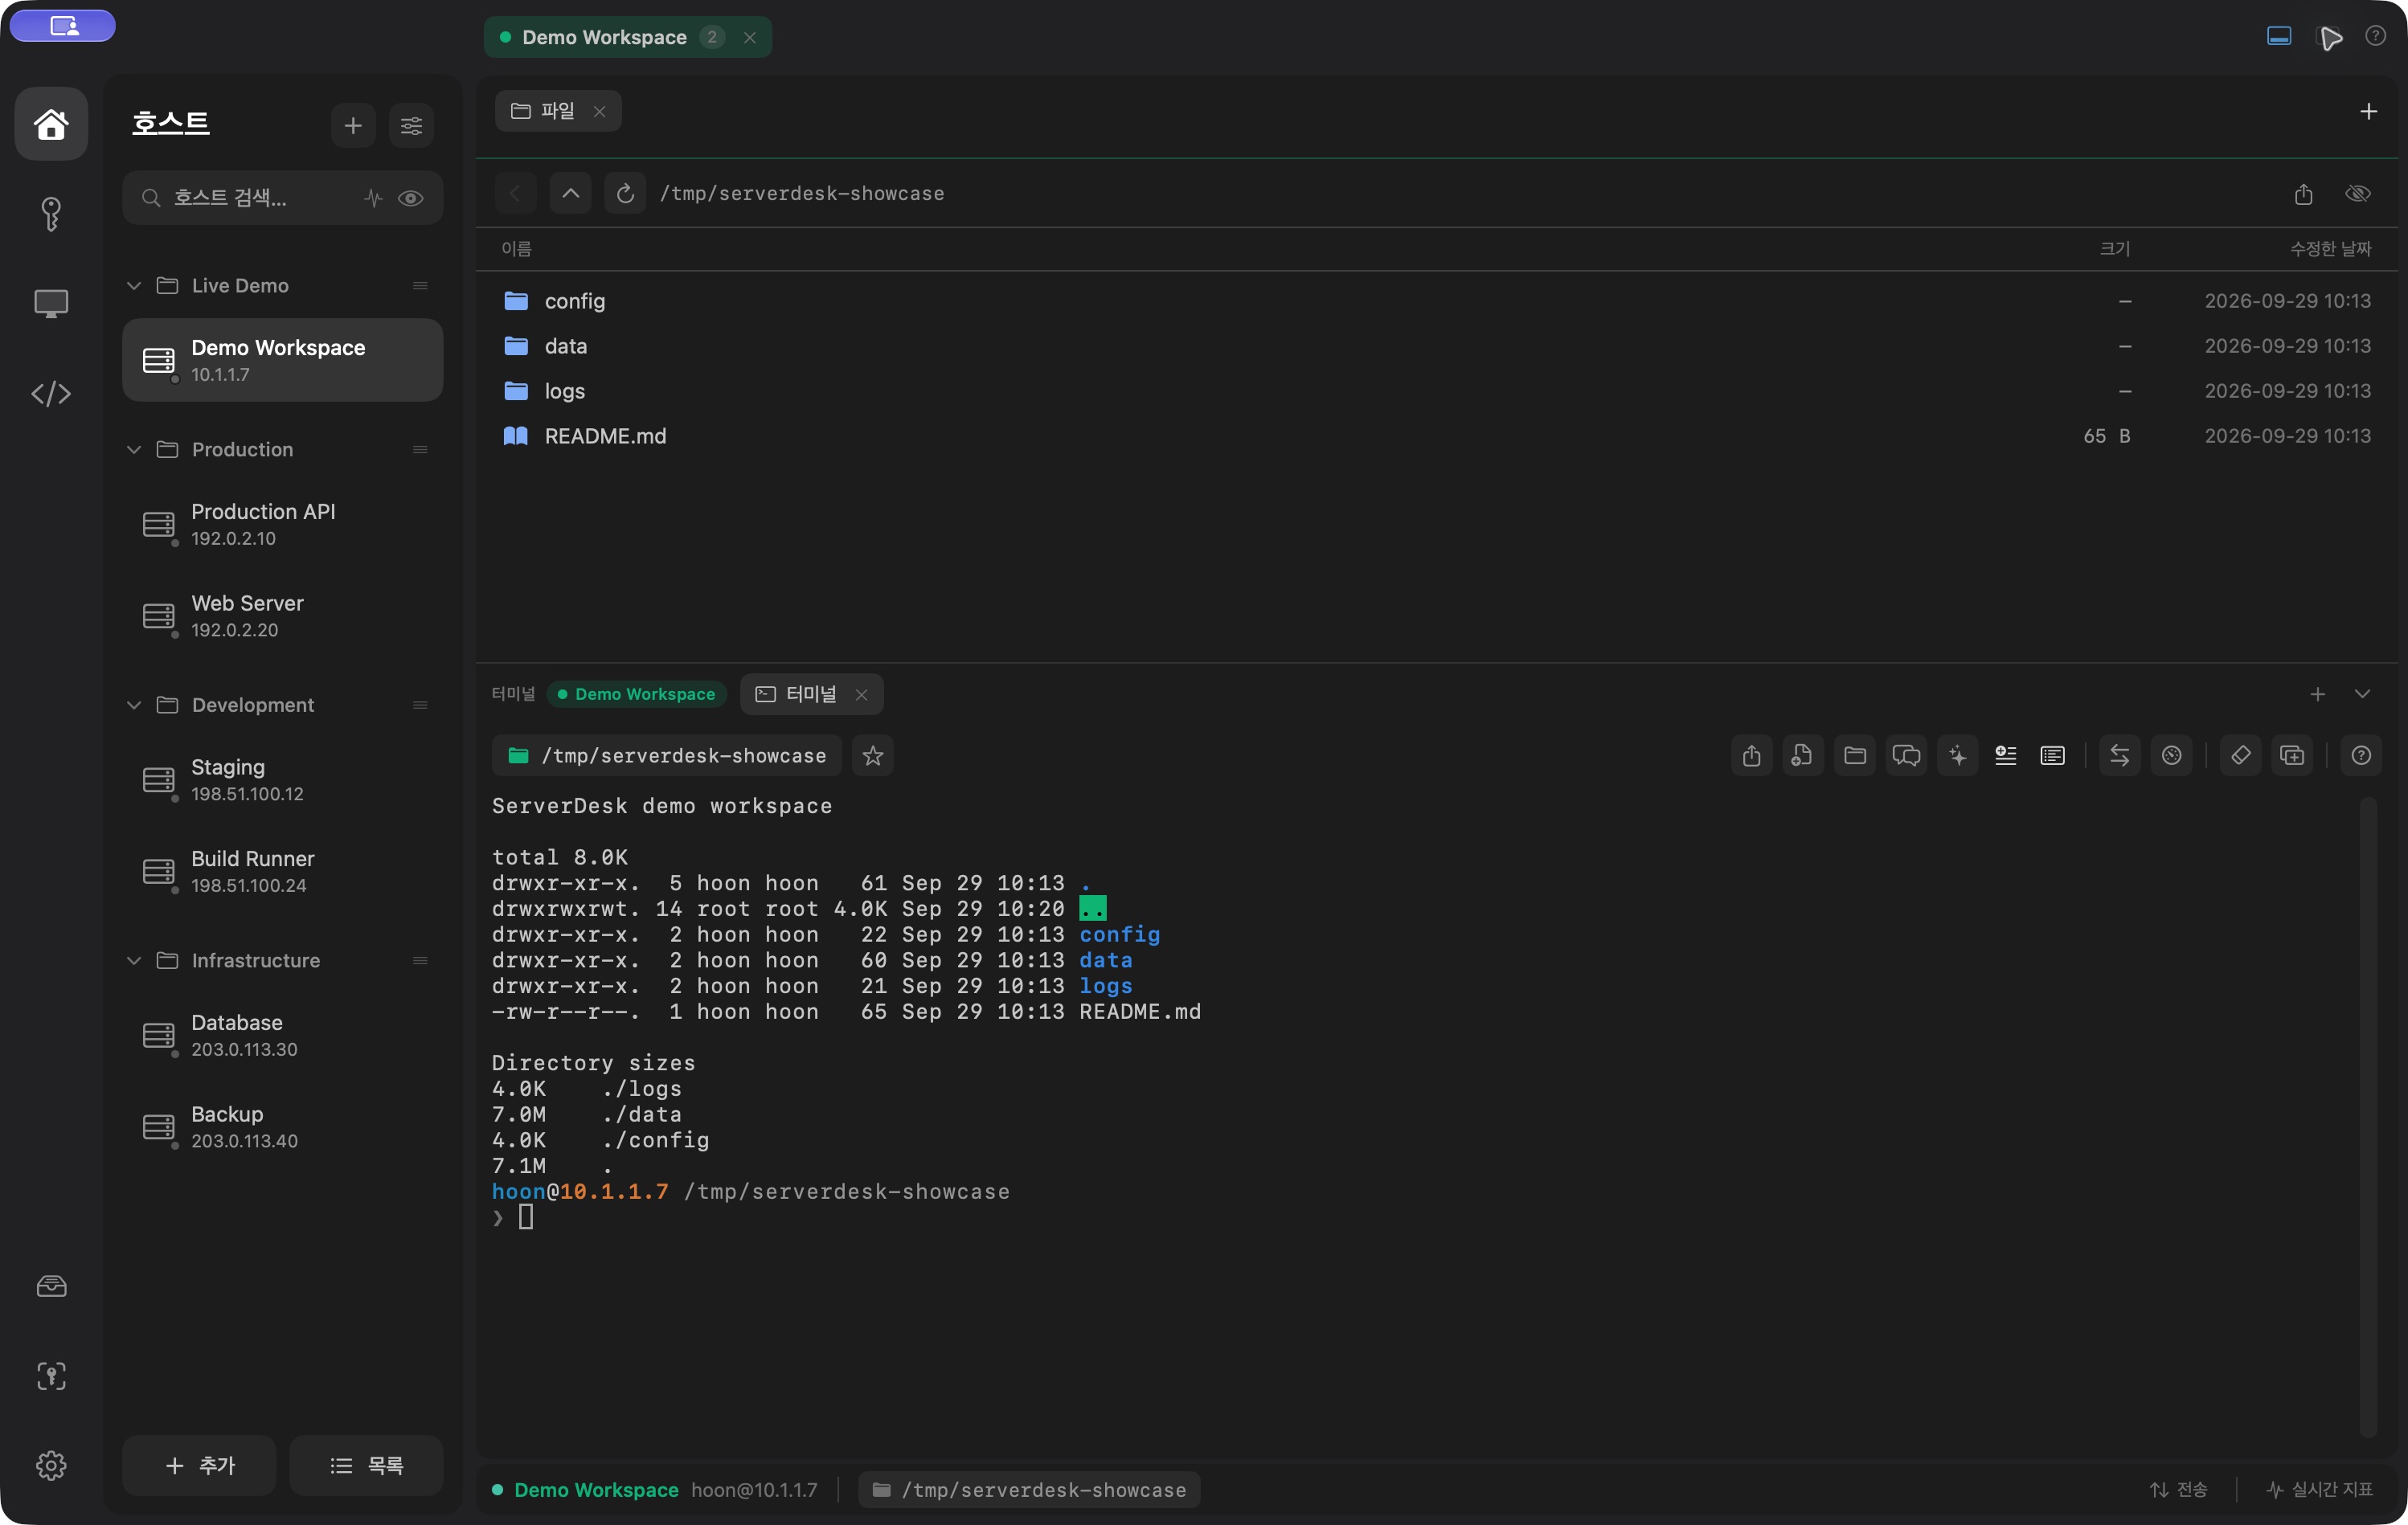
Task: Click the upload share icon in file browser
Action: (x=2304, y=194)
